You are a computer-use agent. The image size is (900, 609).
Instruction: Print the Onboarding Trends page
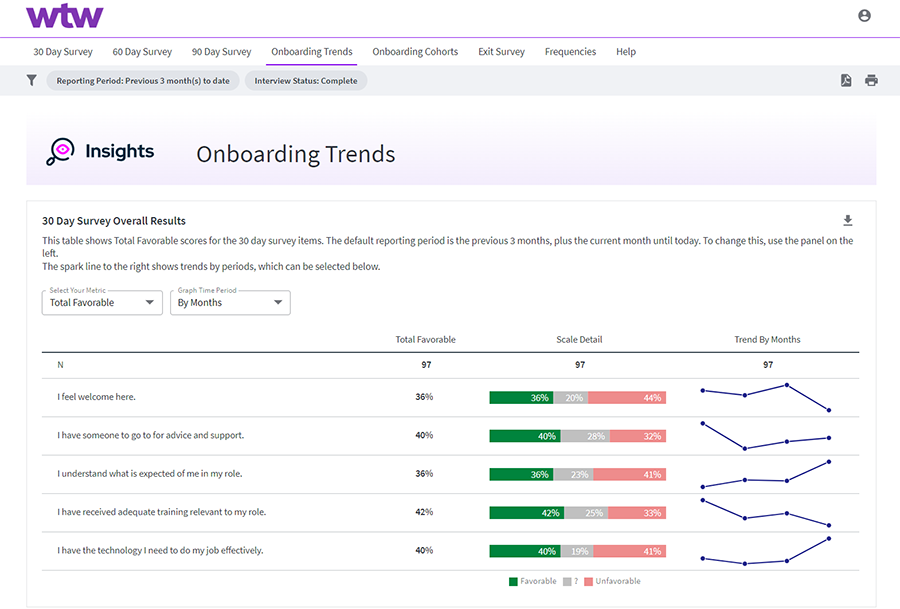point(871,81)
